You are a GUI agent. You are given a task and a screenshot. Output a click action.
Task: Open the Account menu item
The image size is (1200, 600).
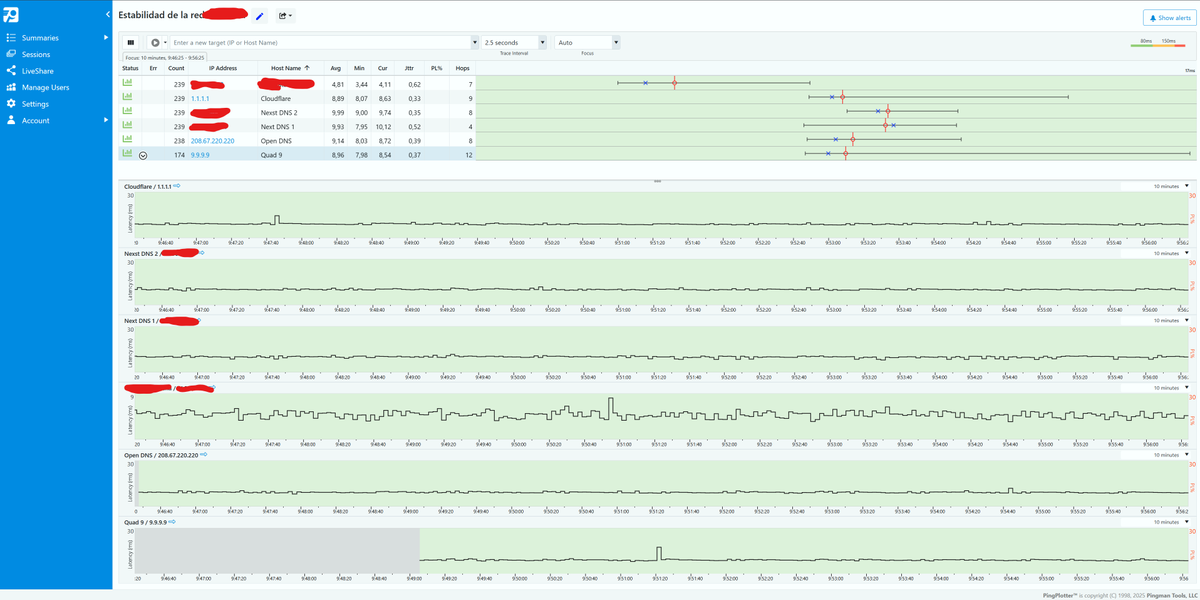point(36,120)
